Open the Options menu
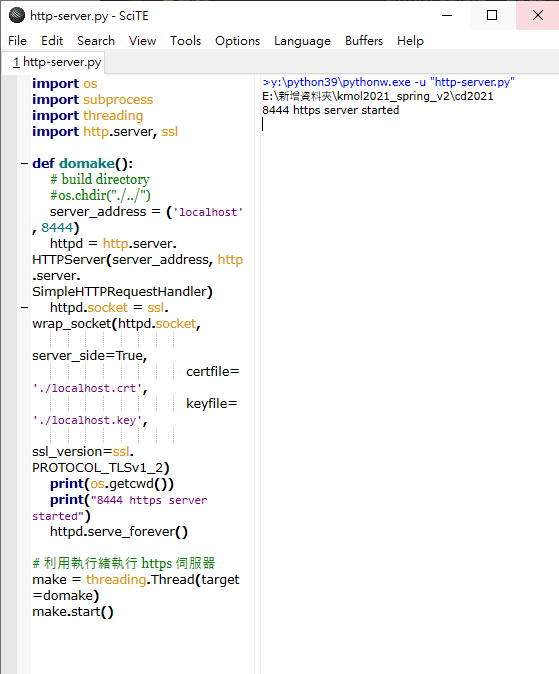This screenshot has height=674, width=559. point(237,41)
